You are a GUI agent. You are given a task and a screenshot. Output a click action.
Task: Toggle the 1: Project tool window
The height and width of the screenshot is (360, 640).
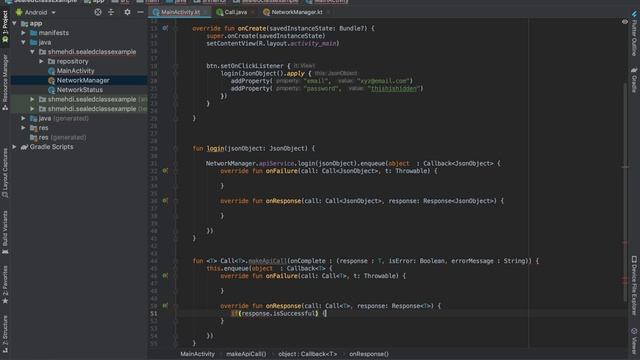coord(5,26)
